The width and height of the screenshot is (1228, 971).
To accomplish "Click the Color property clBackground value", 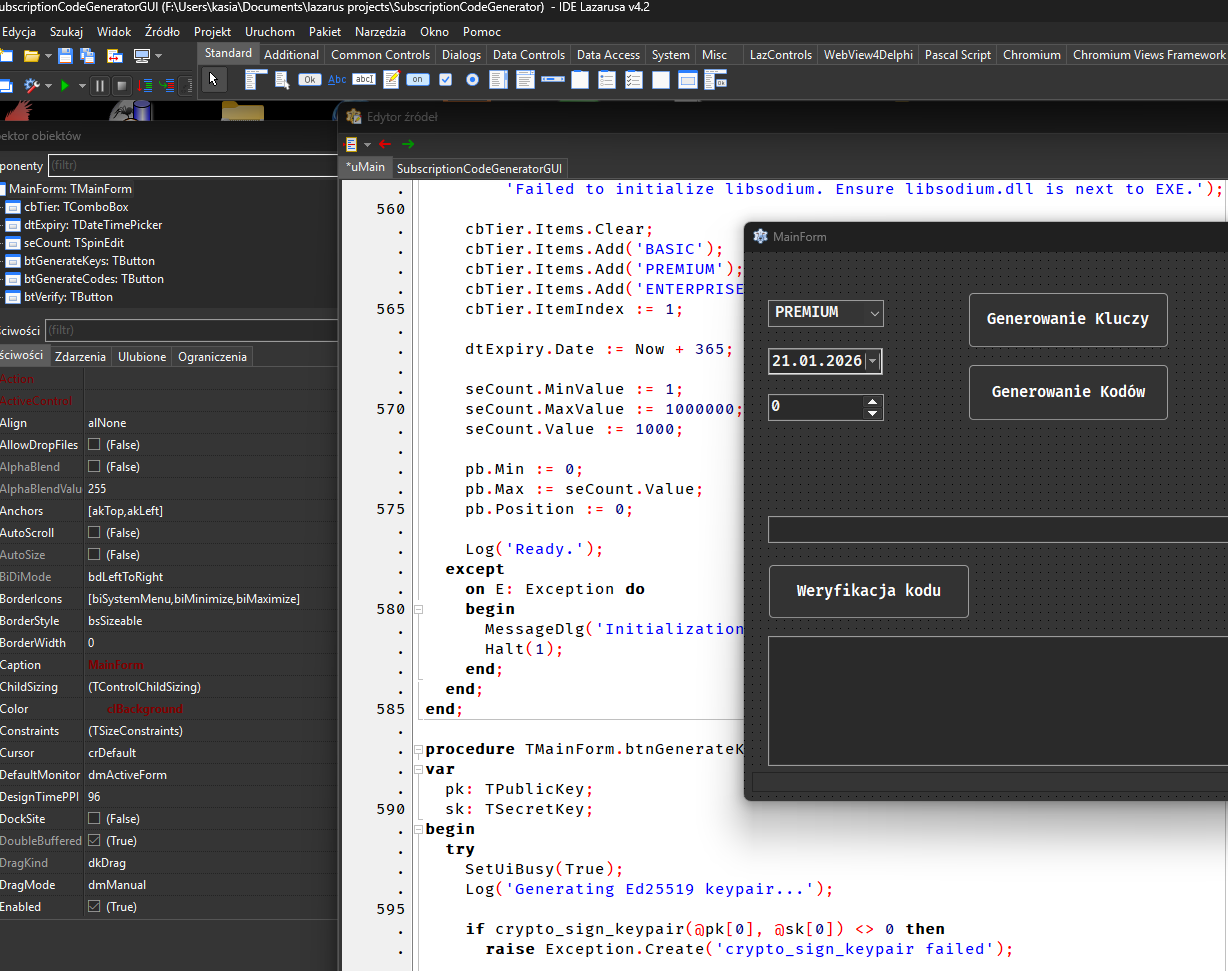I will (x=144, y=709).
